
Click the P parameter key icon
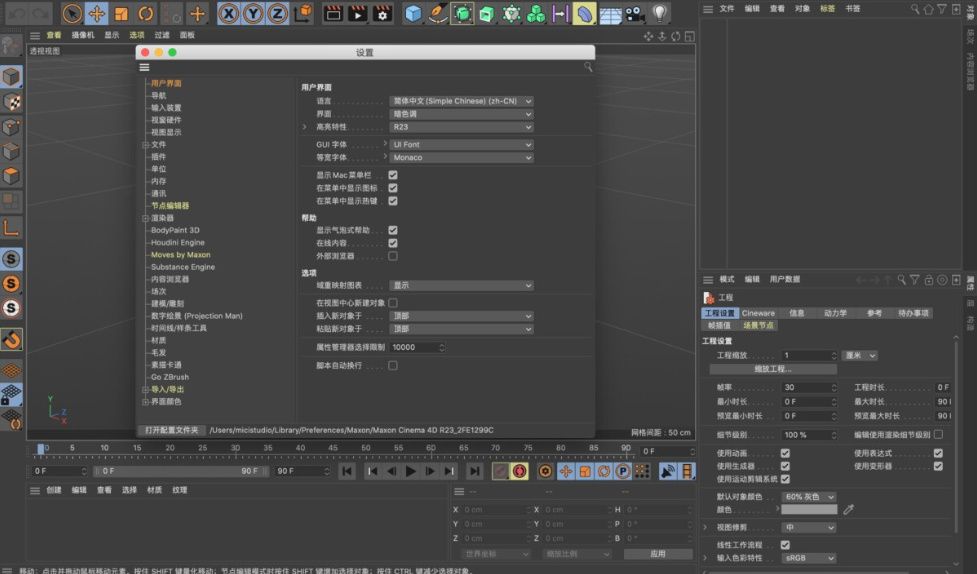pyautogui.click(x=622, y=471)
